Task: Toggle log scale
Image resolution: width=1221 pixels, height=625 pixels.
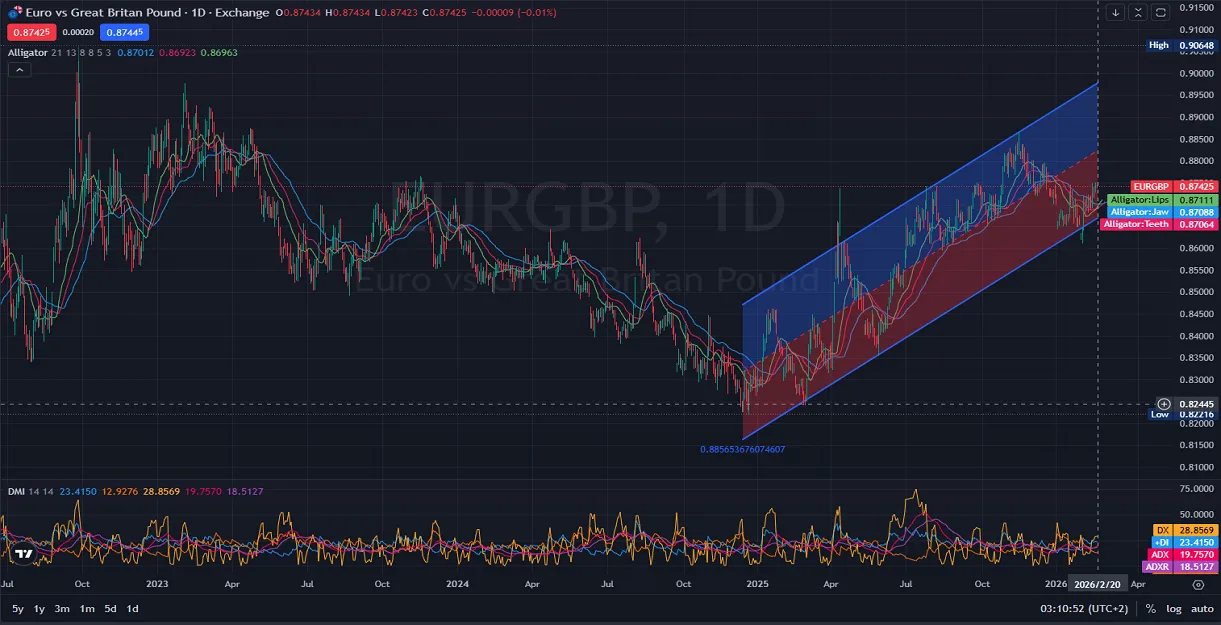Action: coord(1173,608)
